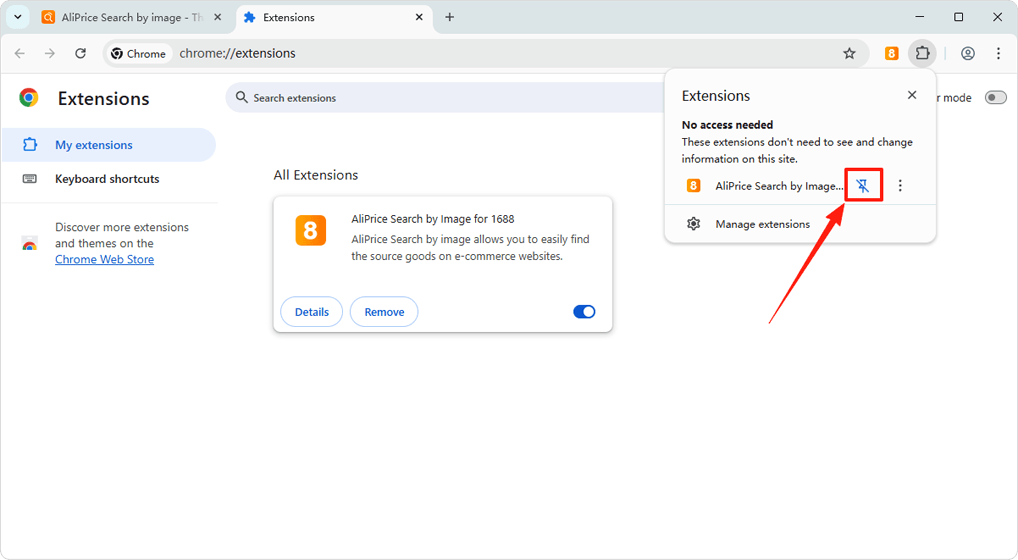The image size is (1018, 560).
Task: Open Details for AliPrice extension
Action: click(x=311, y=312)
